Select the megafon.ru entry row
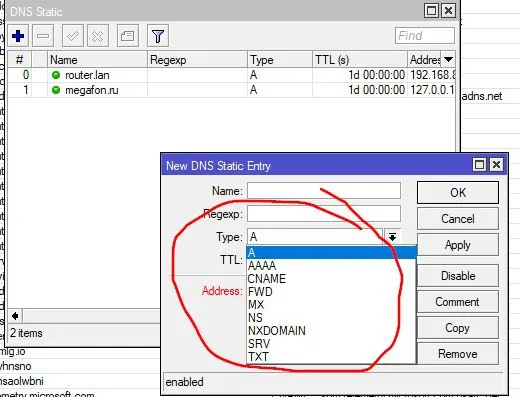Screen dimensions: 520x397 [x=231, y=90]
